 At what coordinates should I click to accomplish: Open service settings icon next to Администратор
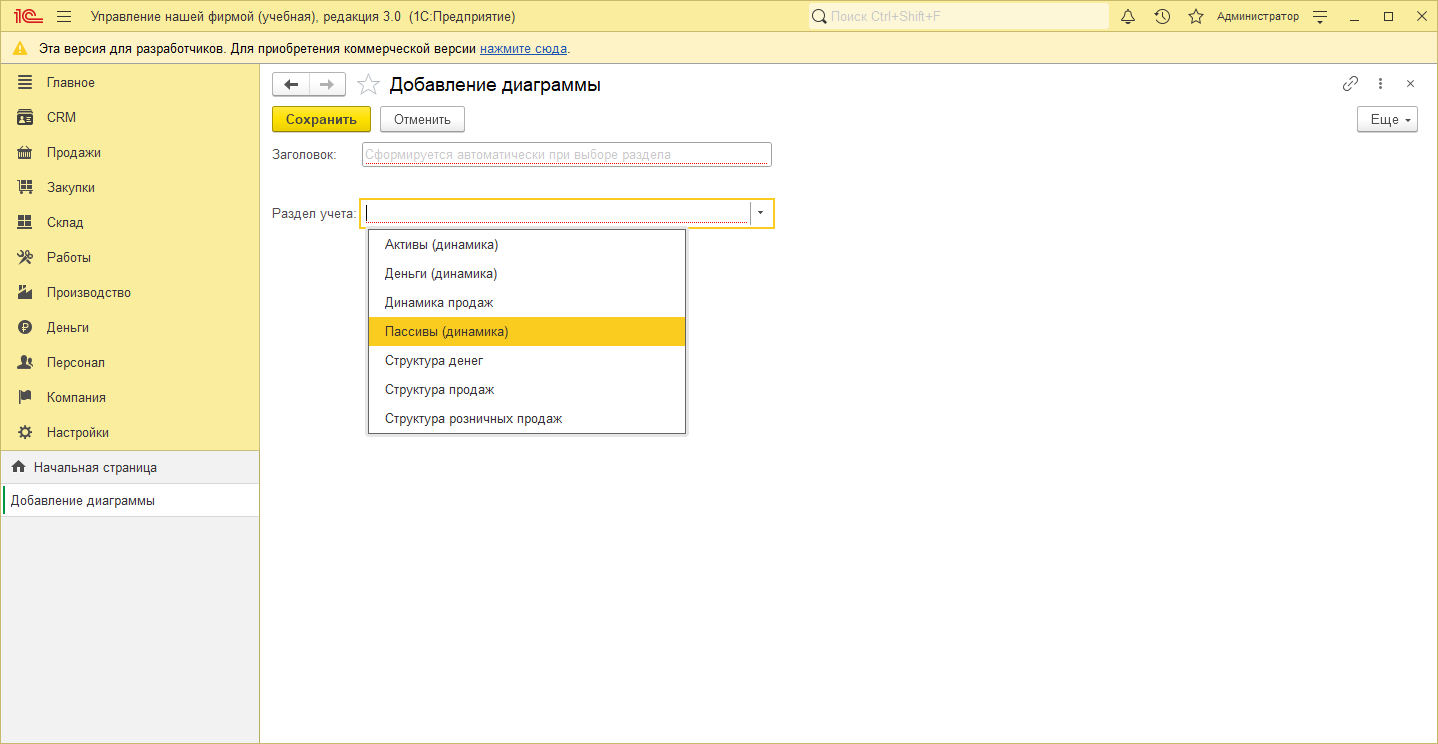tap(1320, 17)
